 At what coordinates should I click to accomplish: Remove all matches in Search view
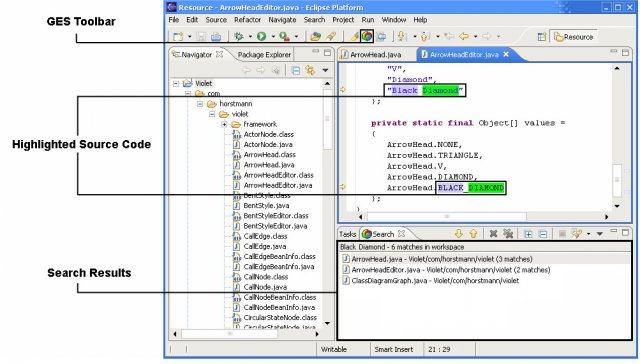508,234
